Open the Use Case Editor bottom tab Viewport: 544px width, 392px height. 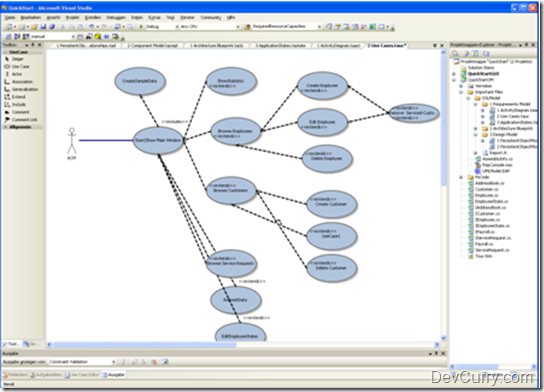pyautogui.click(x=82, y=375)
